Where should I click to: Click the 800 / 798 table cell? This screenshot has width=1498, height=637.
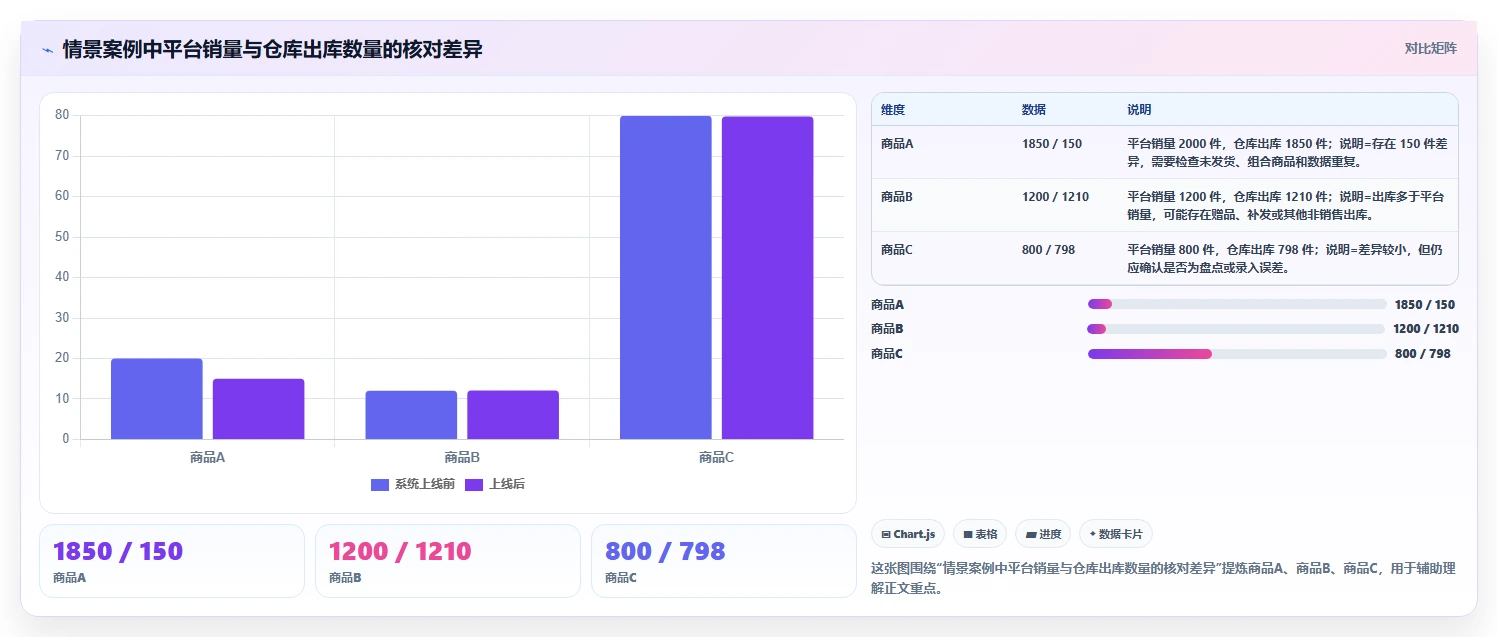click(x=1048, y=250)
